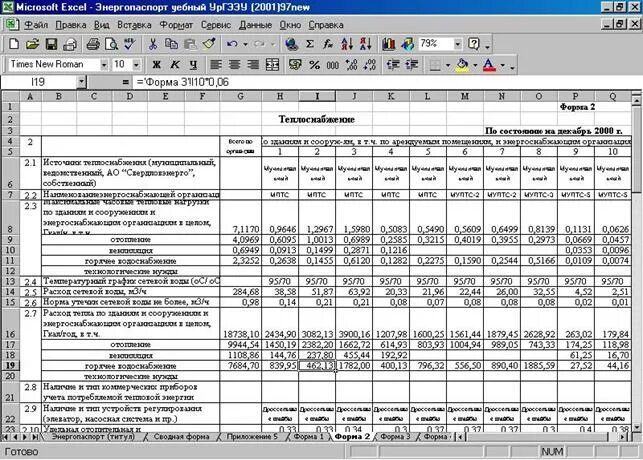Click the Undo arrow icon
The image size is (643, 460).
(x=232, y=44)
